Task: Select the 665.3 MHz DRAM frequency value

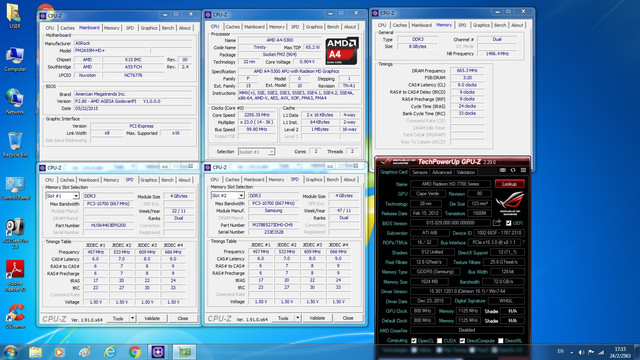Action: click(467, 71)
